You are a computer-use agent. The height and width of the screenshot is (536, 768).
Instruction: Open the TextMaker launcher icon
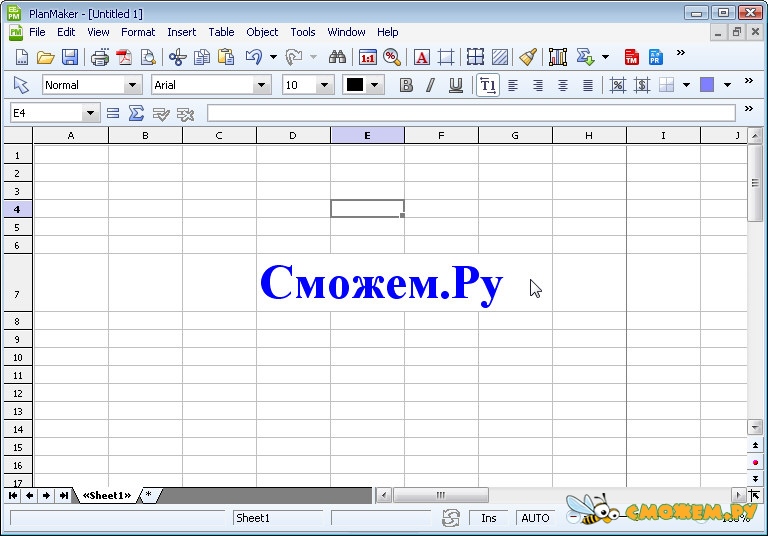tap(631, 57)
